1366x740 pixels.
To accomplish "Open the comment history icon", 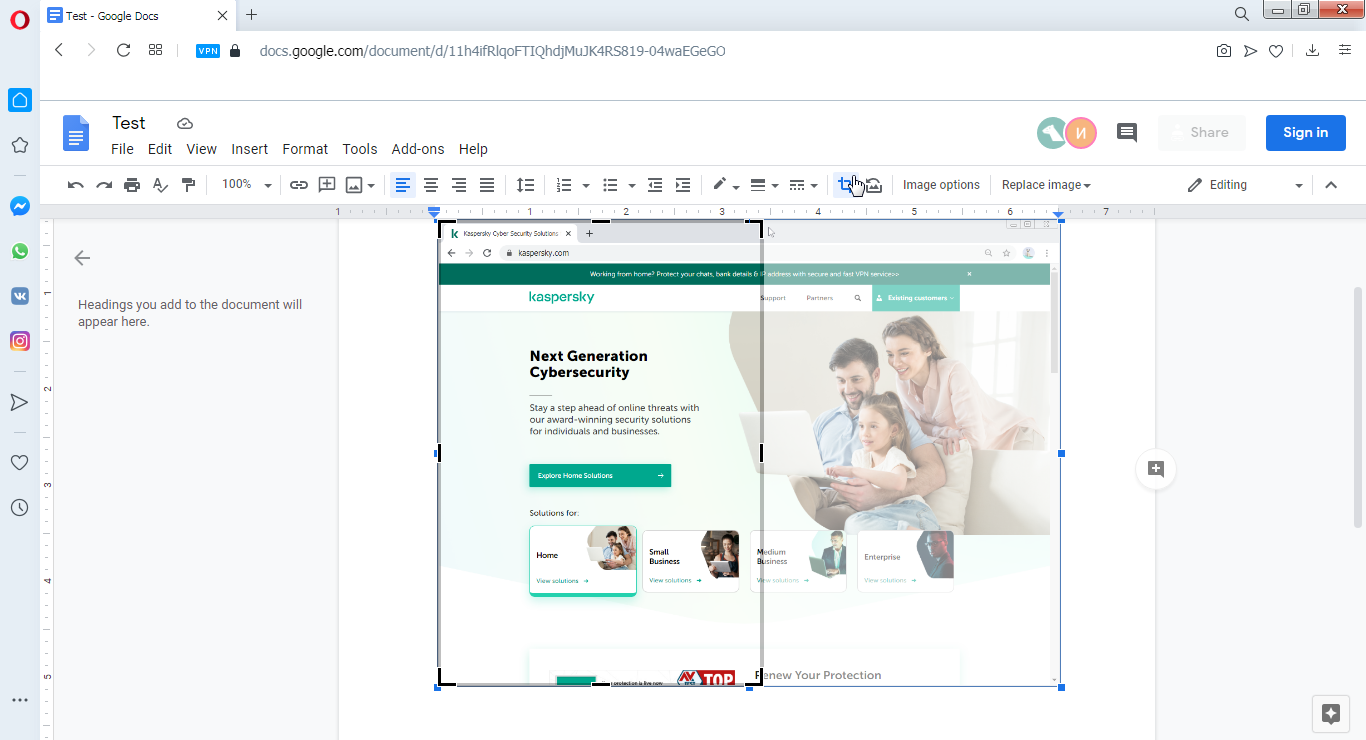I will coord(1127,132).
